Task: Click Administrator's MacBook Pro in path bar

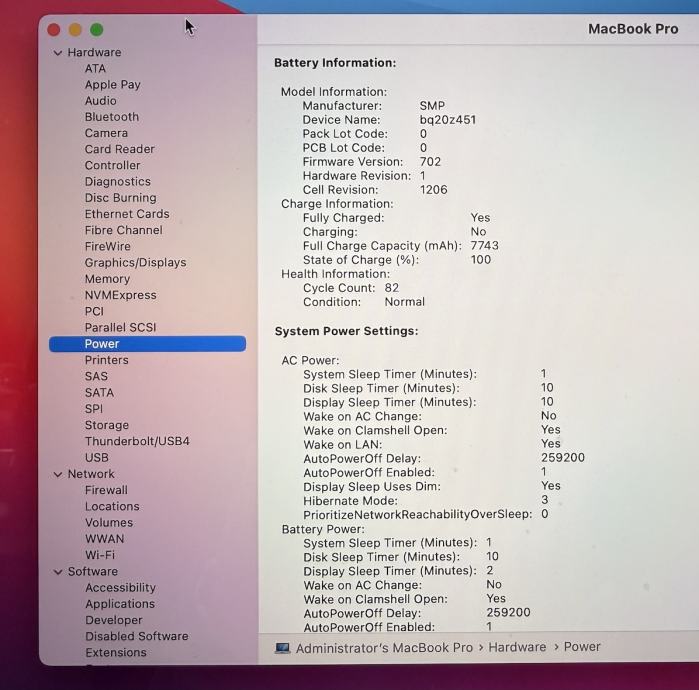Action: [384, 648]
